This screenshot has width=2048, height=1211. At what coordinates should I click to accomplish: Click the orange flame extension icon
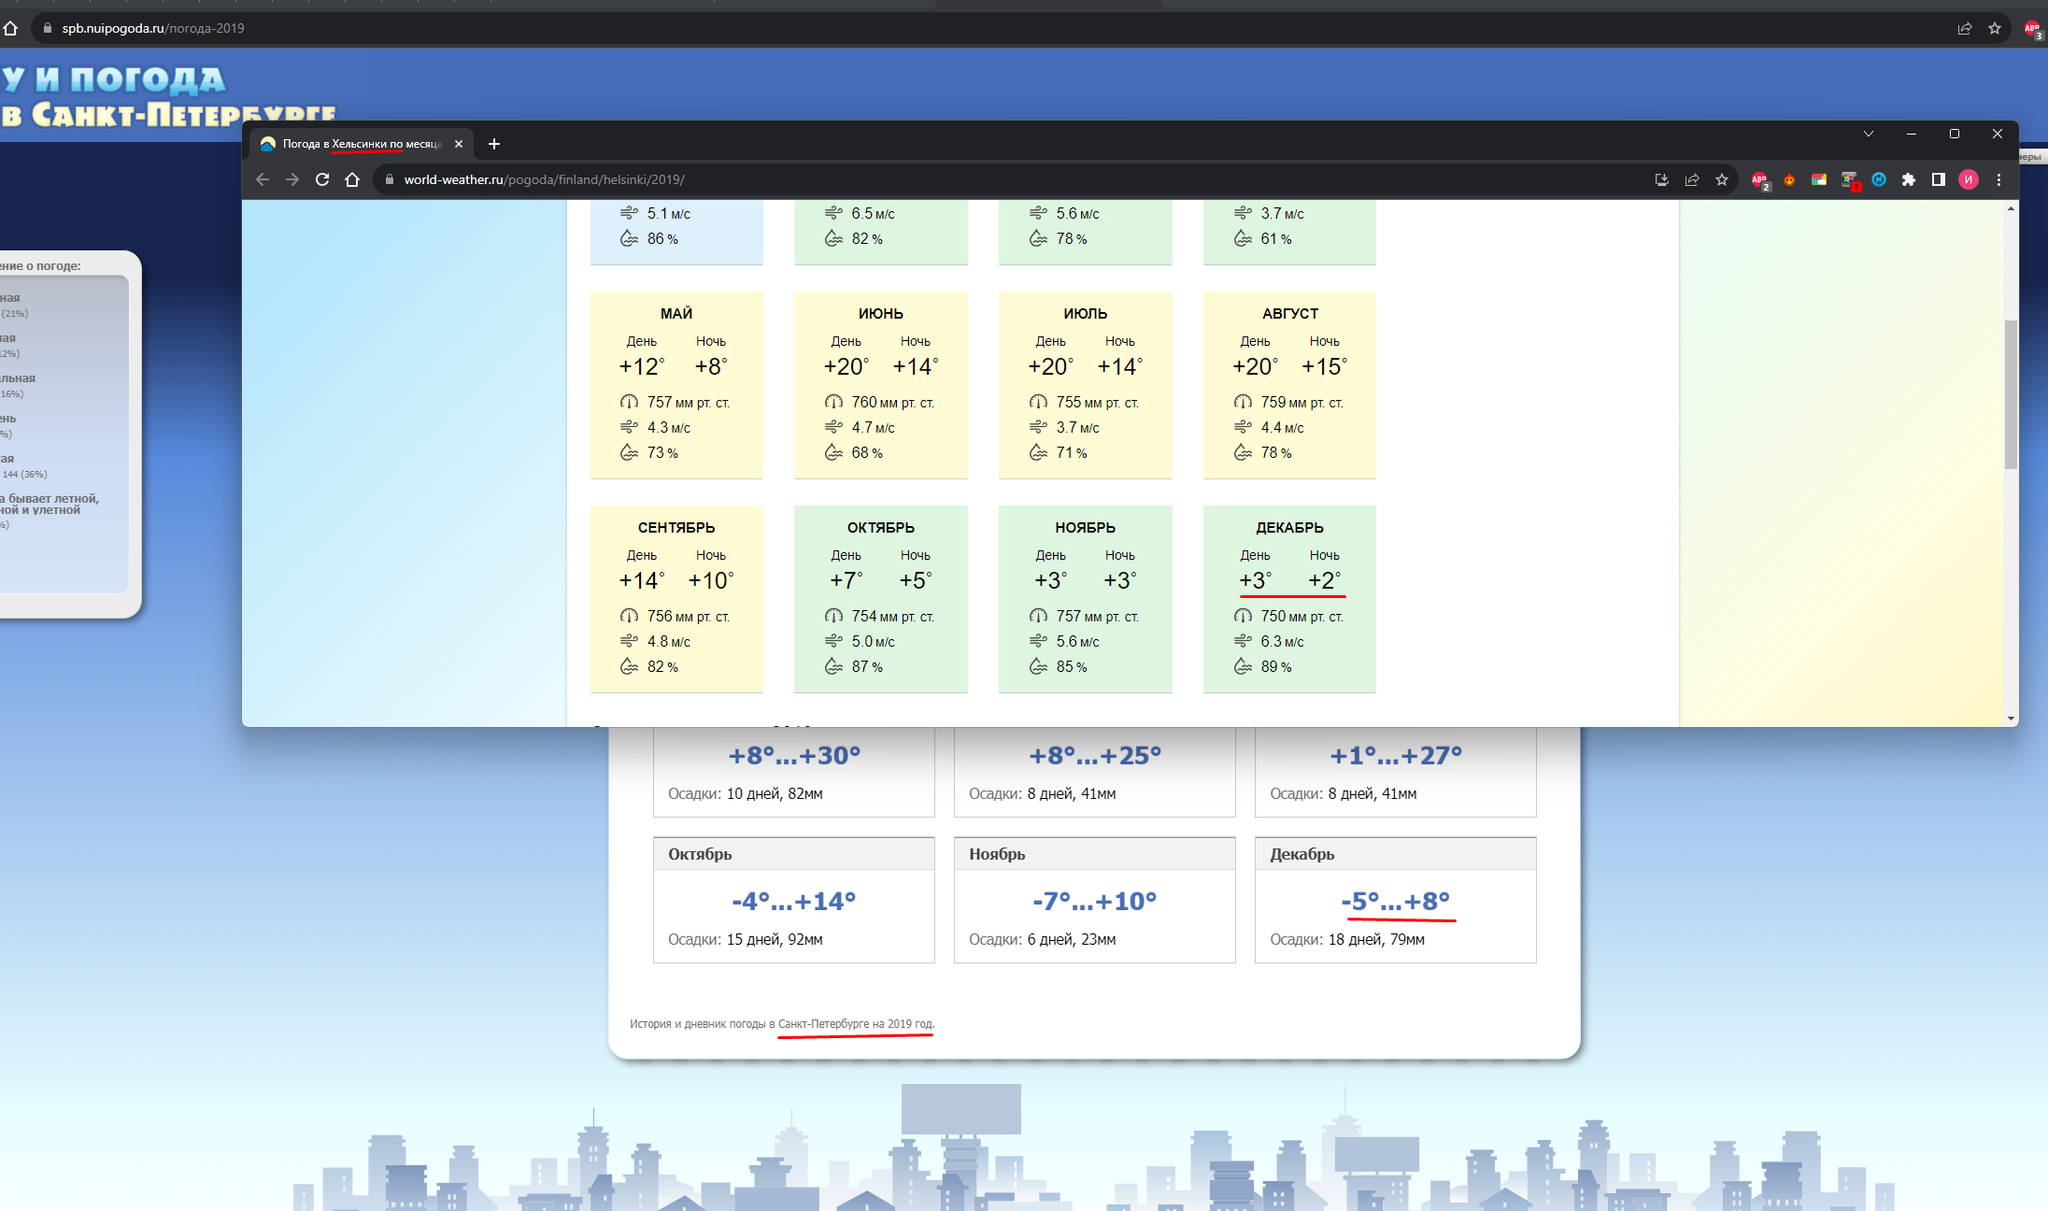point(1789,180)
